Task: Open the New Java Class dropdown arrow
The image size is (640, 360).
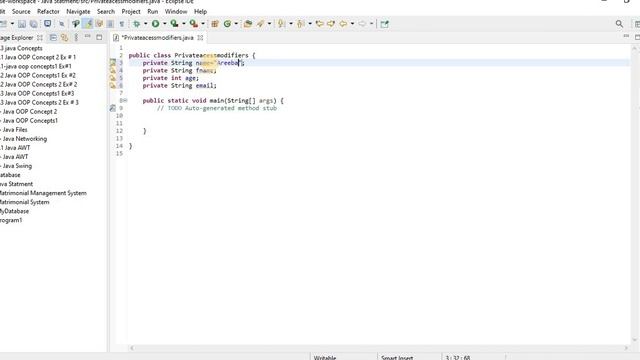Action: point(236,24)
